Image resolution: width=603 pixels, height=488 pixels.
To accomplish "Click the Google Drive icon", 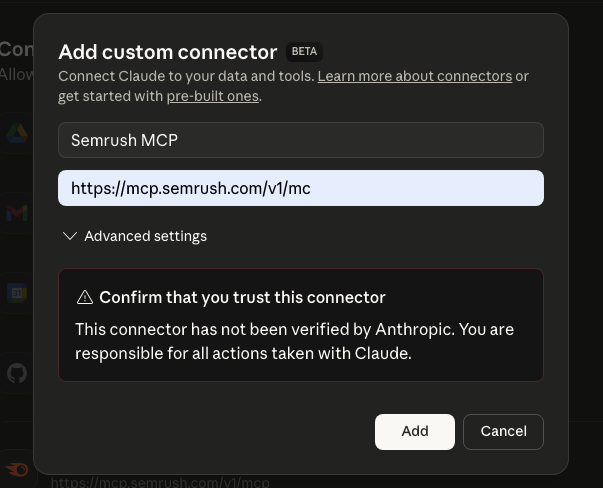I will (17, 133).
